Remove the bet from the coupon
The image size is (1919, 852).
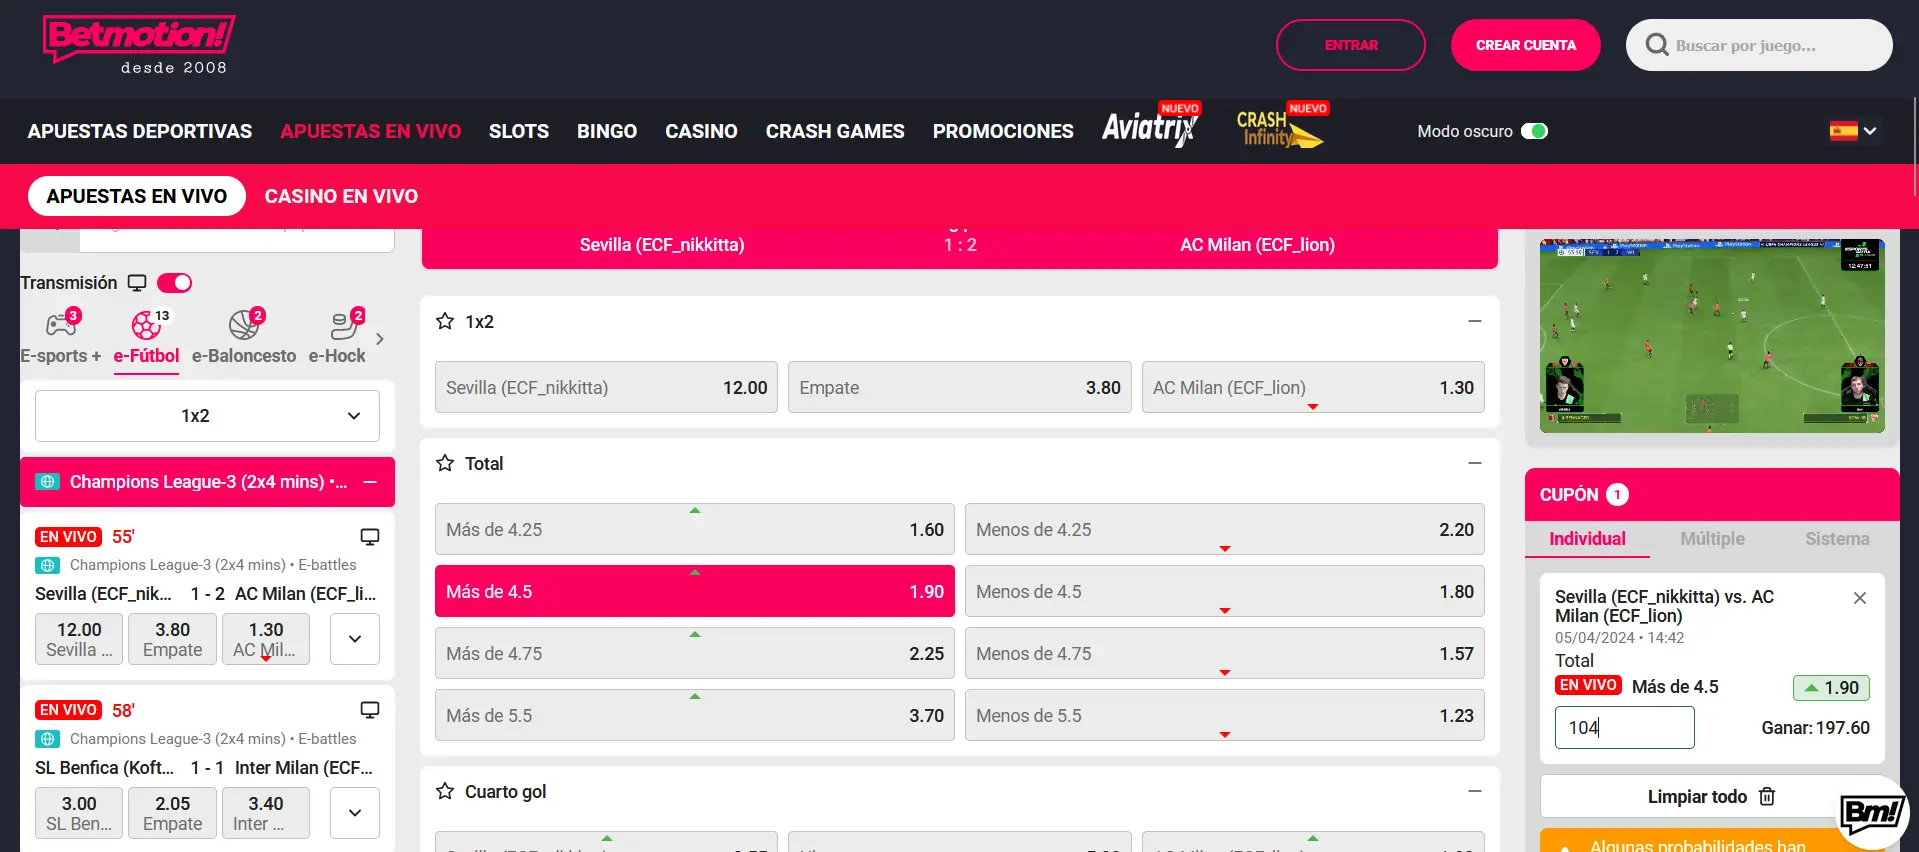coord(1860,598)
